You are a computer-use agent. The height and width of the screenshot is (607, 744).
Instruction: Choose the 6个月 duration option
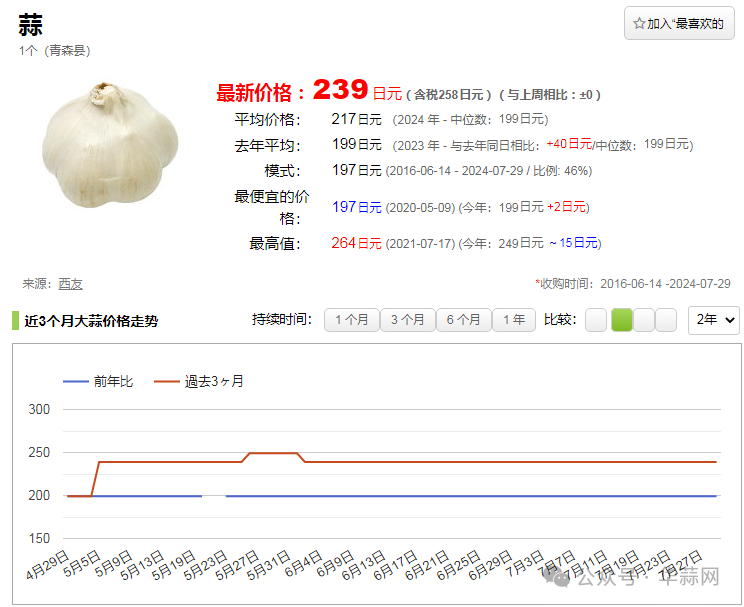463,320
